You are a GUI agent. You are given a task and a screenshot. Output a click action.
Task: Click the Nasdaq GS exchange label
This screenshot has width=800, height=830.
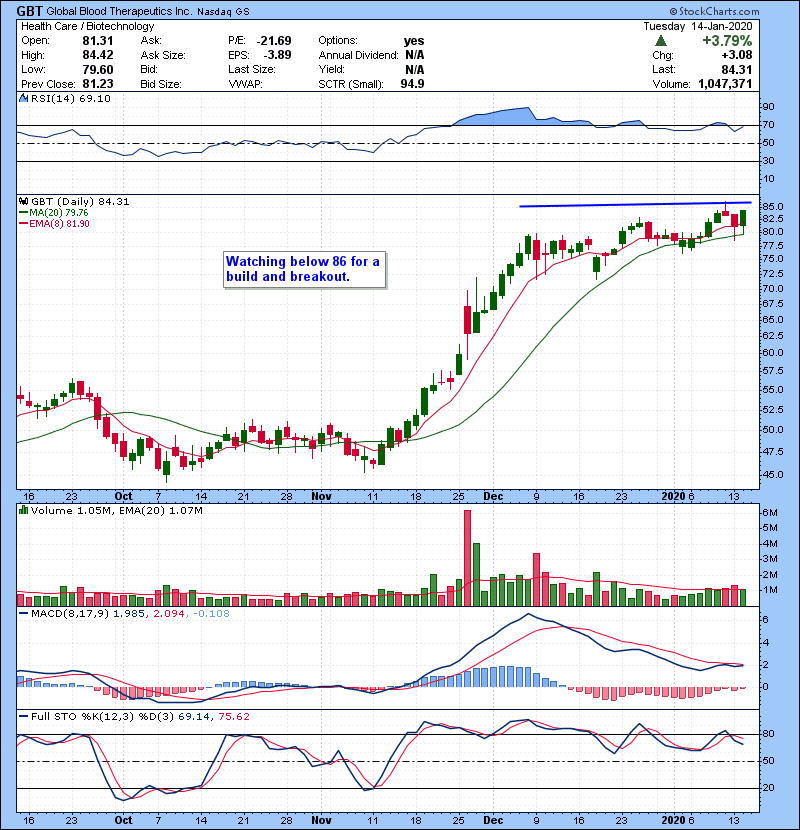pyautogui.click(x=223, y=12)
